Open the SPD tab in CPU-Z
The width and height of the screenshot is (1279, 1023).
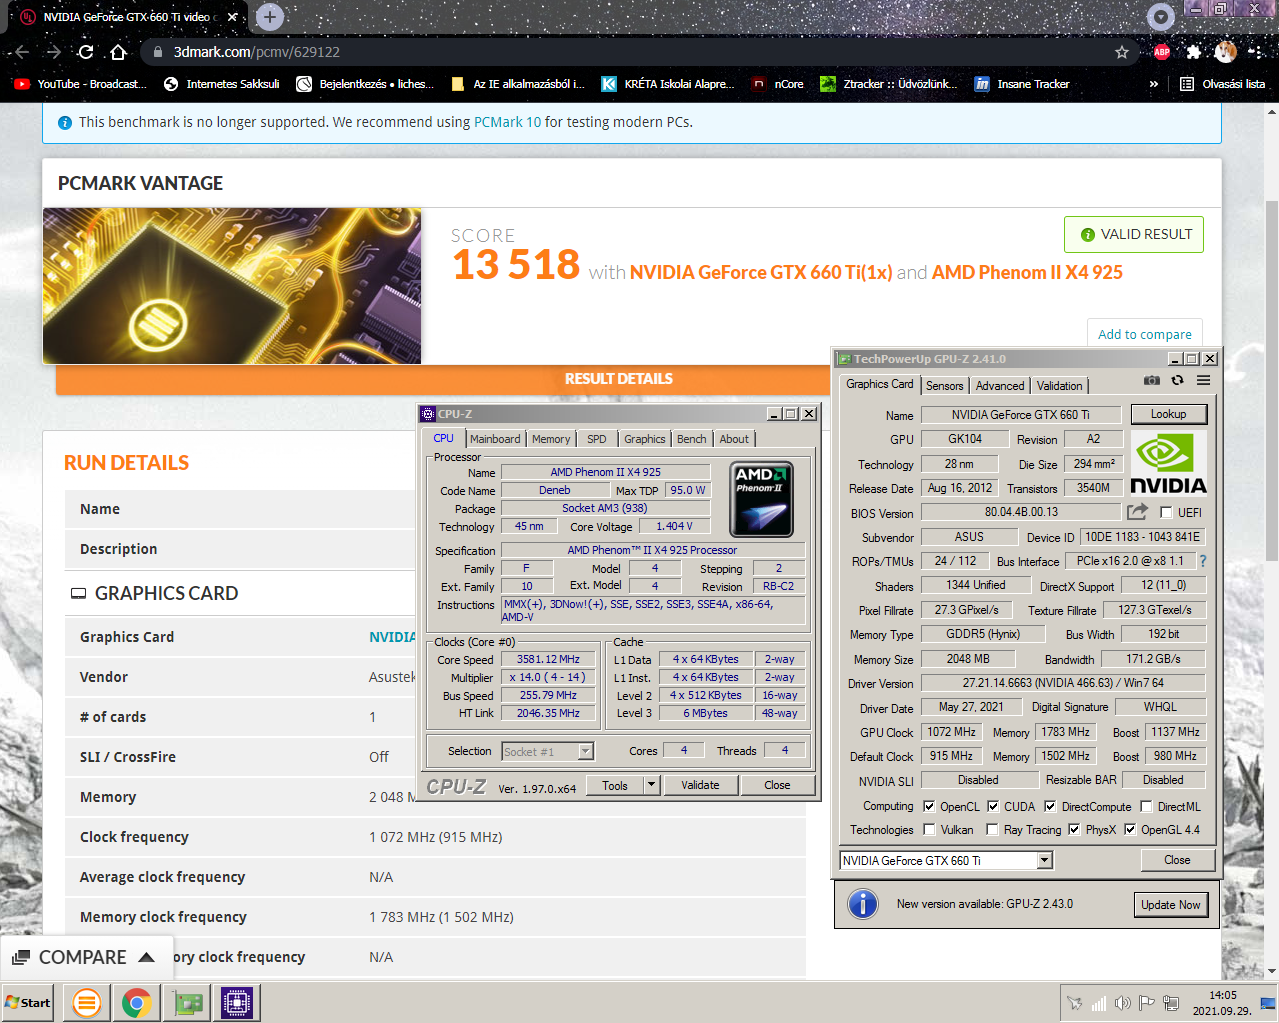point(597,439)
